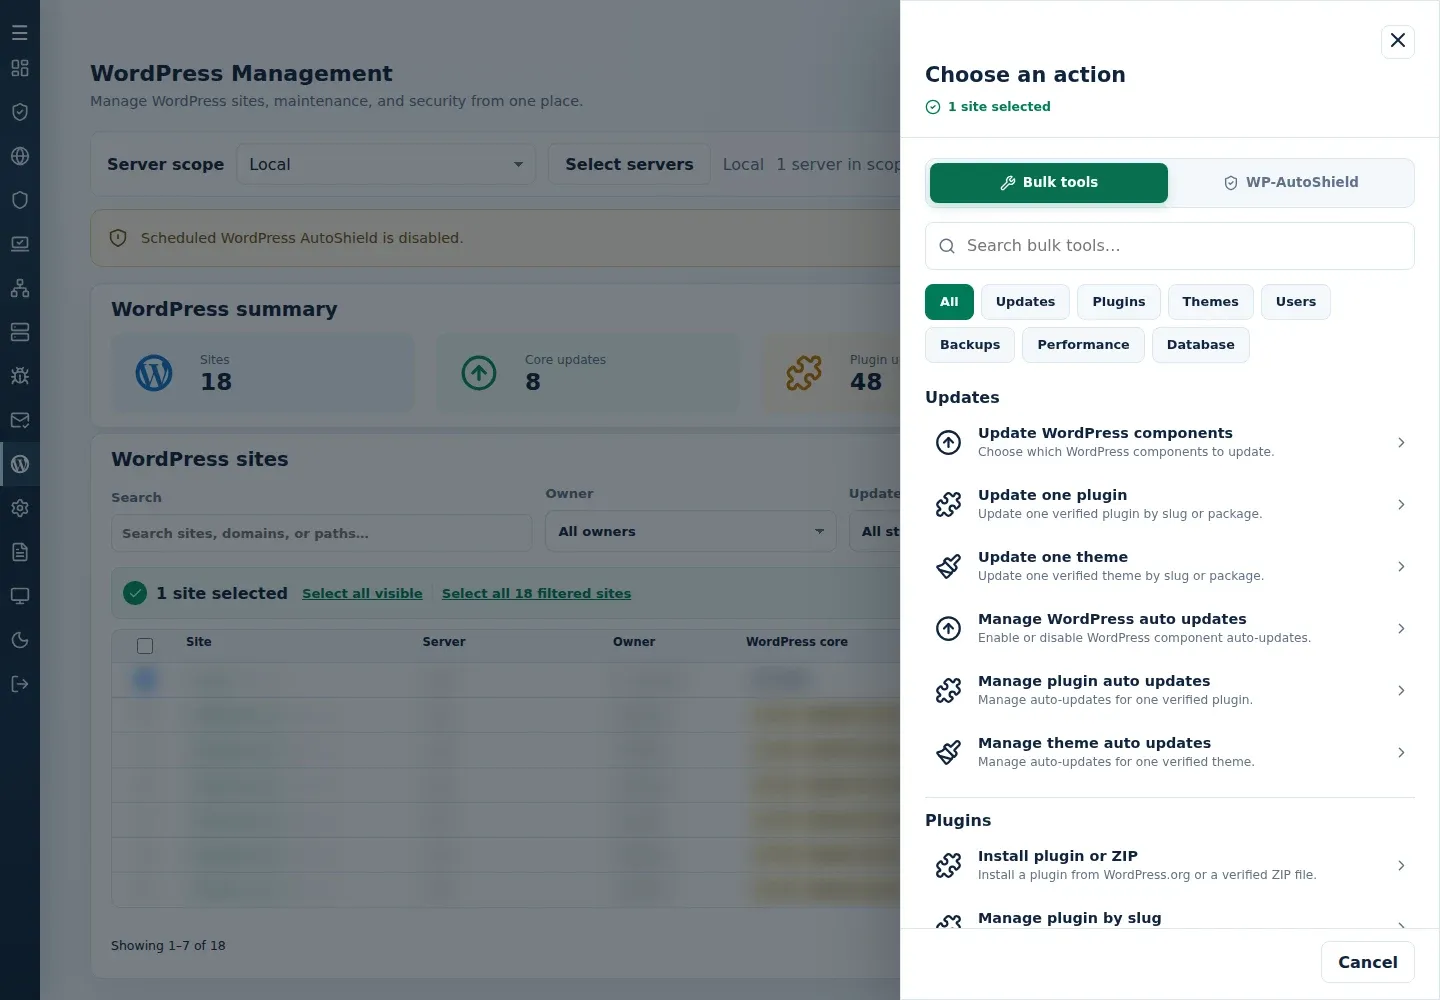This screenshot has height=1000, width=1440.
Task: Click the Select servers button
Action: coord(629,164)
